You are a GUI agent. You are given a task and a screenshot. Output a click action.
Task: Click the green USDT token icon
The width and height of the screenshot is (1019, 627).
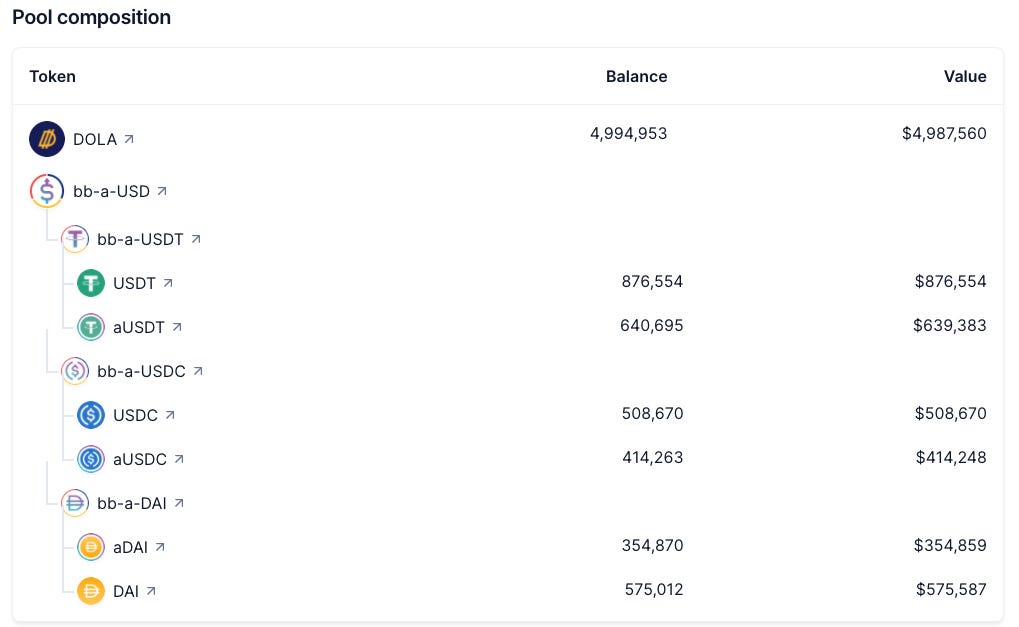point(91,283)
